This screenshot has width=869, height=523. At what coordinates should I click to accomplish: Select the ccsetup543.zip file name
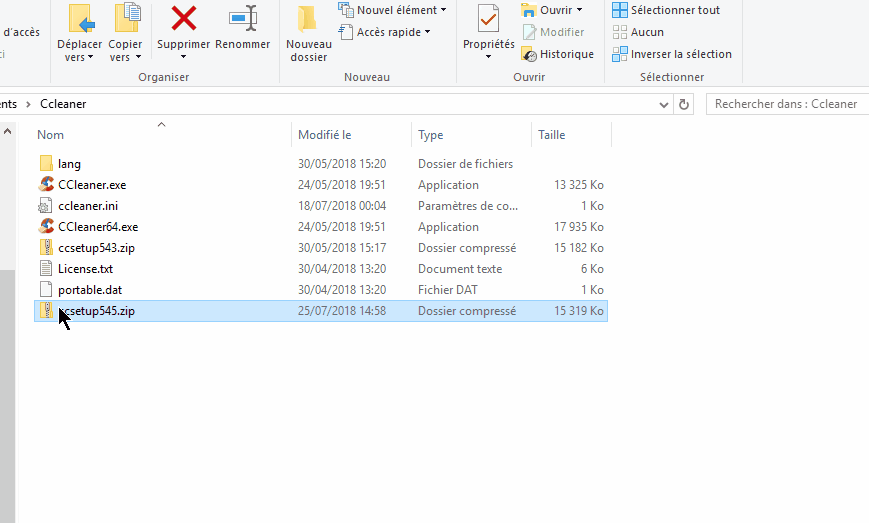click(x=96, y=248)
